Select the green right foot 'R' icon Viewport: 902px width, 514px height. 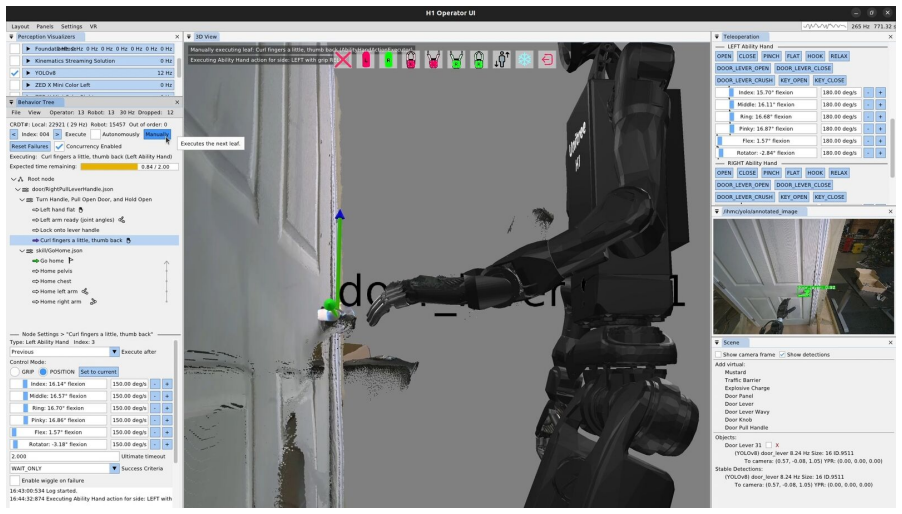coord(388,60)
